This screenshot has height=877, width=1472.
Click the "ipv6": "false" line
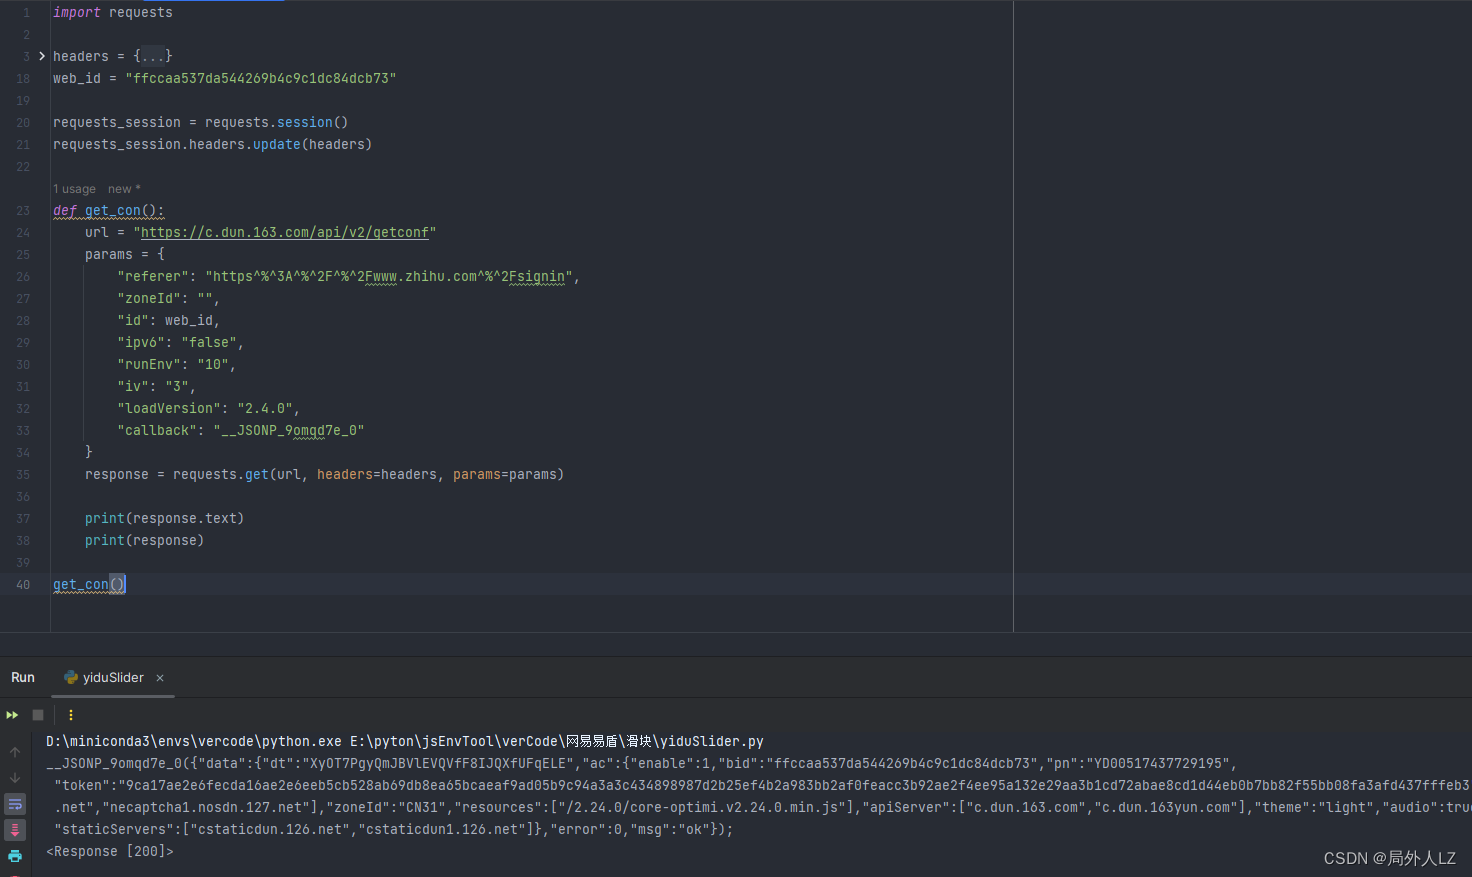click(x=181, y=343)
